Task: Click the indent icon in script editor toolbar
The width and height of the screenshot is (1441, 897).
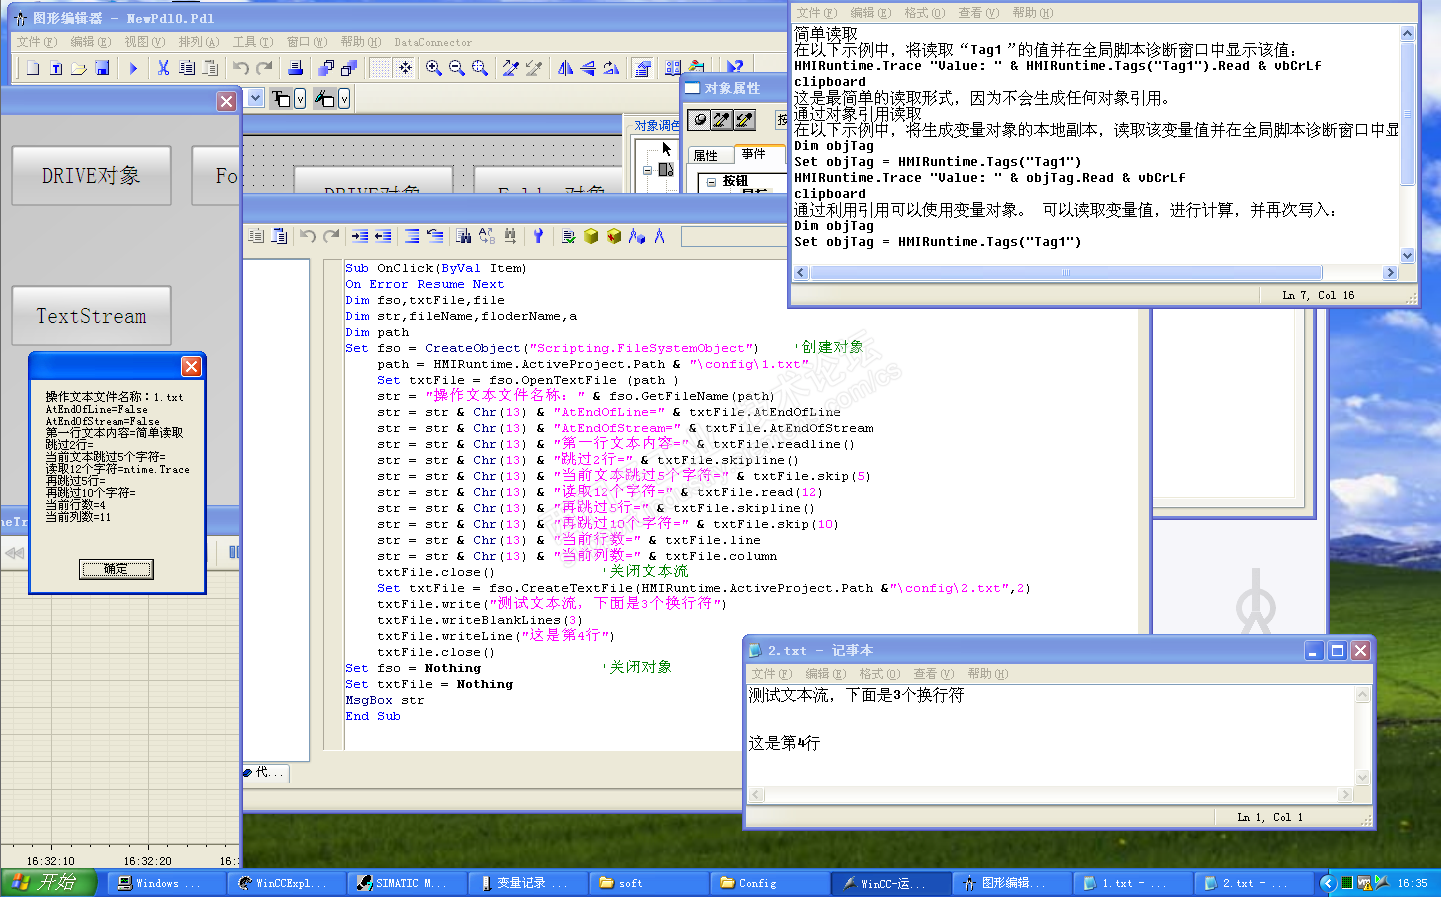Action: pyautogui.click(x=360, y=236)
